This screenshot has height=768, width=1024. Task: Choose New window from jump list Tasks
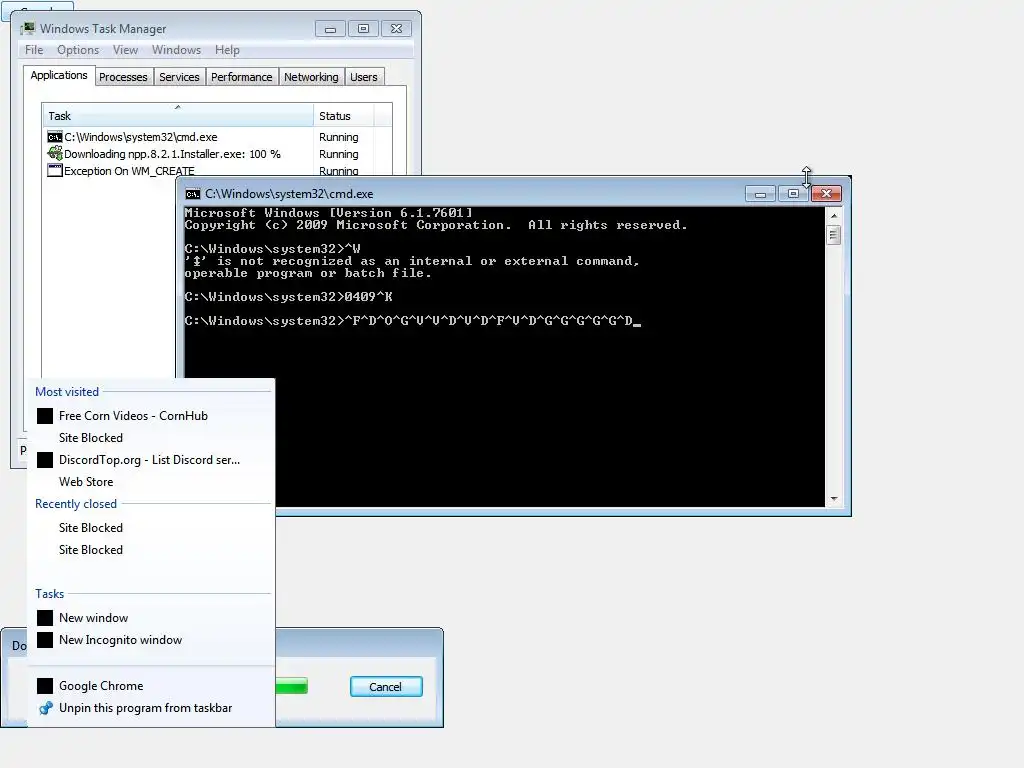152,618
